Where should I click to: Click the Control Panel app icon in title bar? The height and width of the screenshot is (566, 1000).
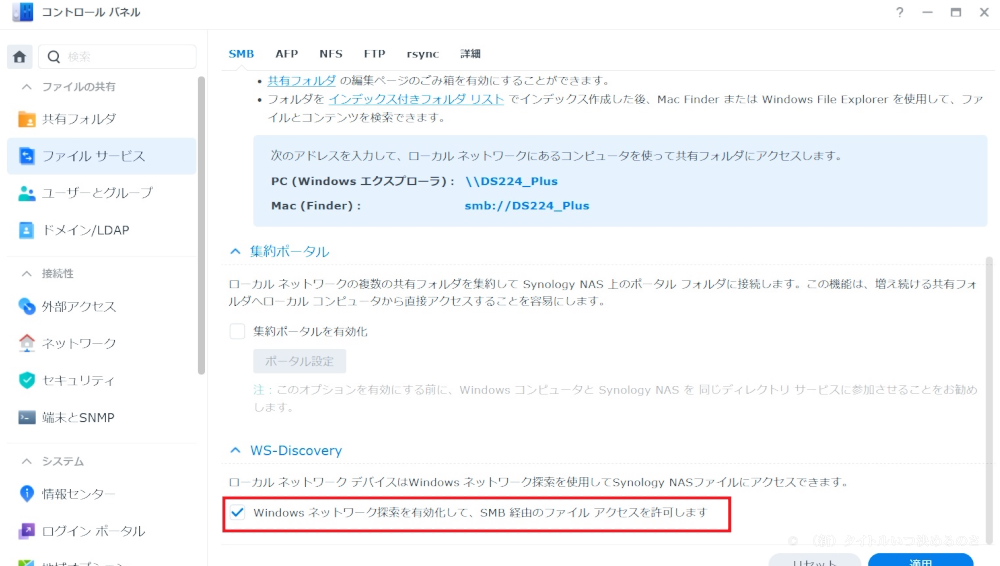click(22, 12)
